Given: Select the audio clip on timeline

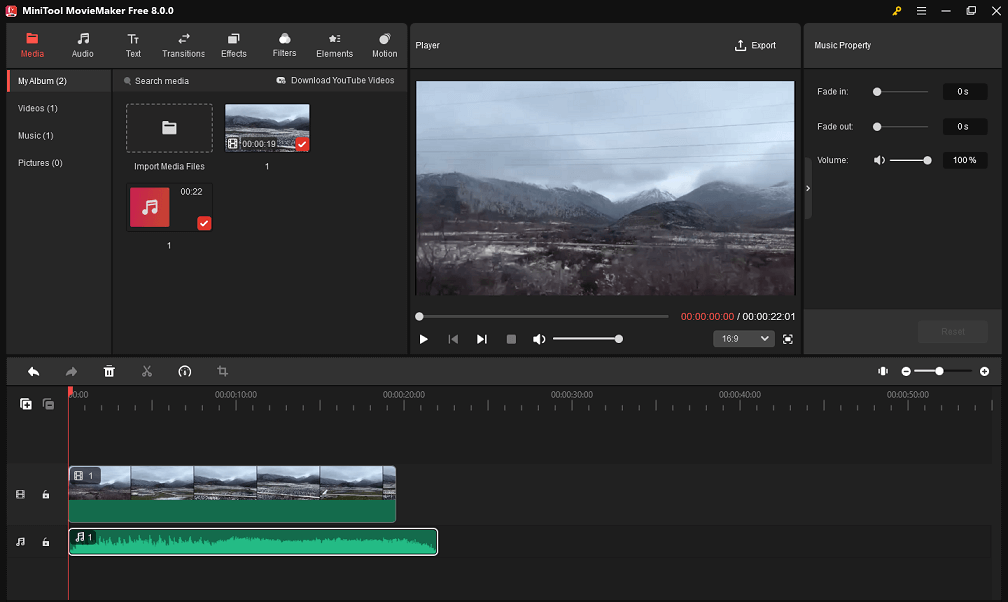Looking at the screenshot, I should pyautogui.click(x=253, y=542).
